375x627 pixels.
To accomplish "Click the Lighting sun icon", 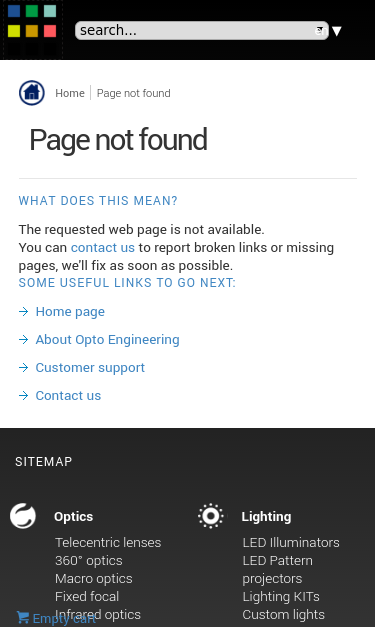I will tap(211, 516).
